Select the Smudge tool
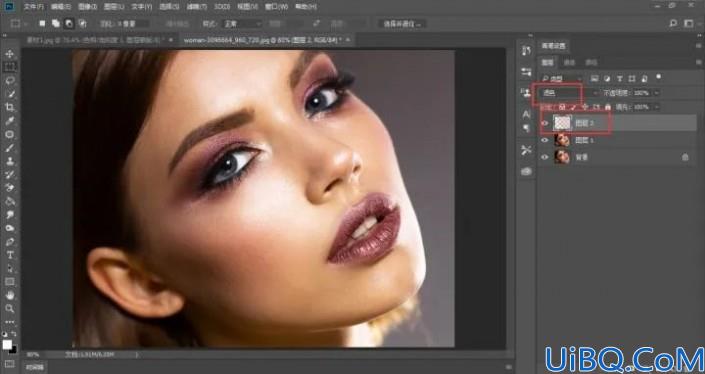 coord(9,215)
